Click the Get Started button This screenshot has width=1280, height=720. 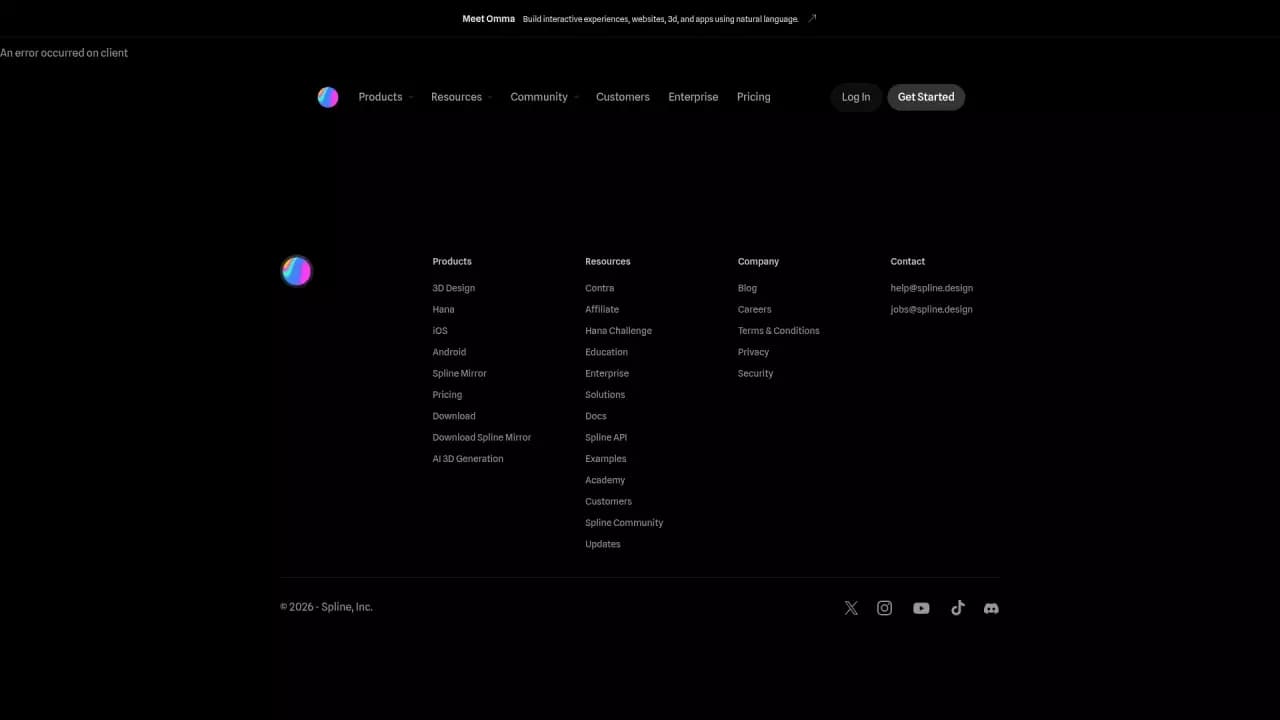point(926,97)
